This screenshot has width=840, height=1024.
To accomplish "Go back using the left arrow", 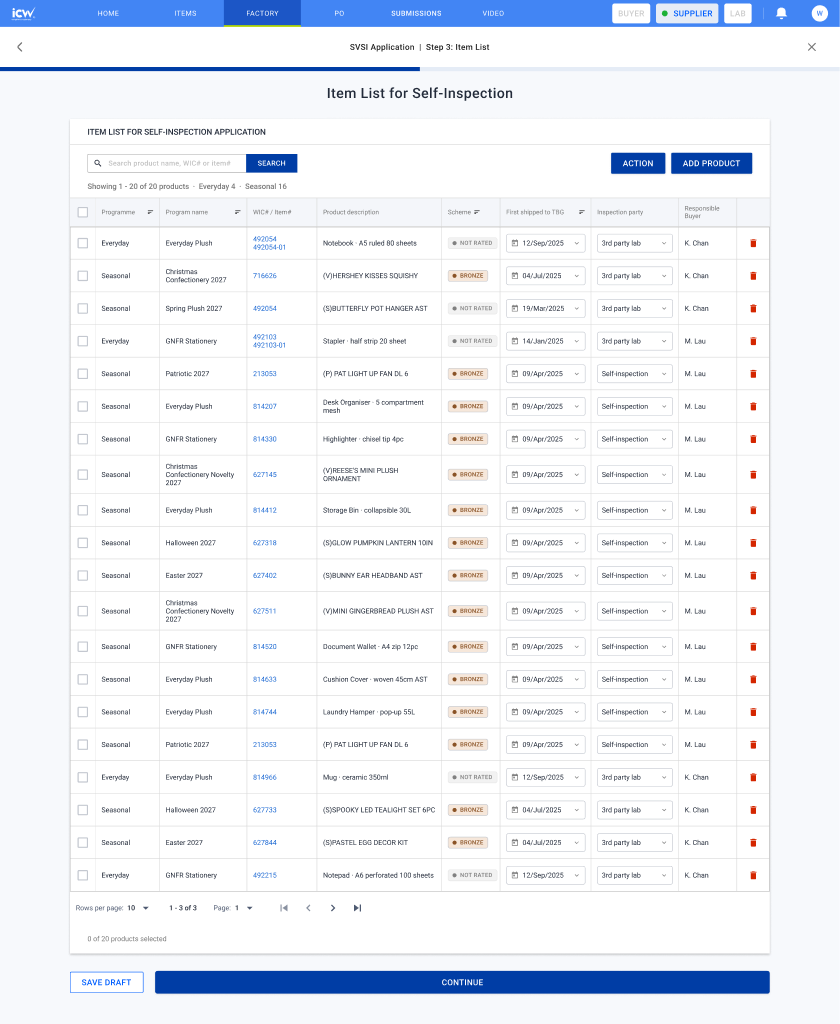I will pos(20,47).
